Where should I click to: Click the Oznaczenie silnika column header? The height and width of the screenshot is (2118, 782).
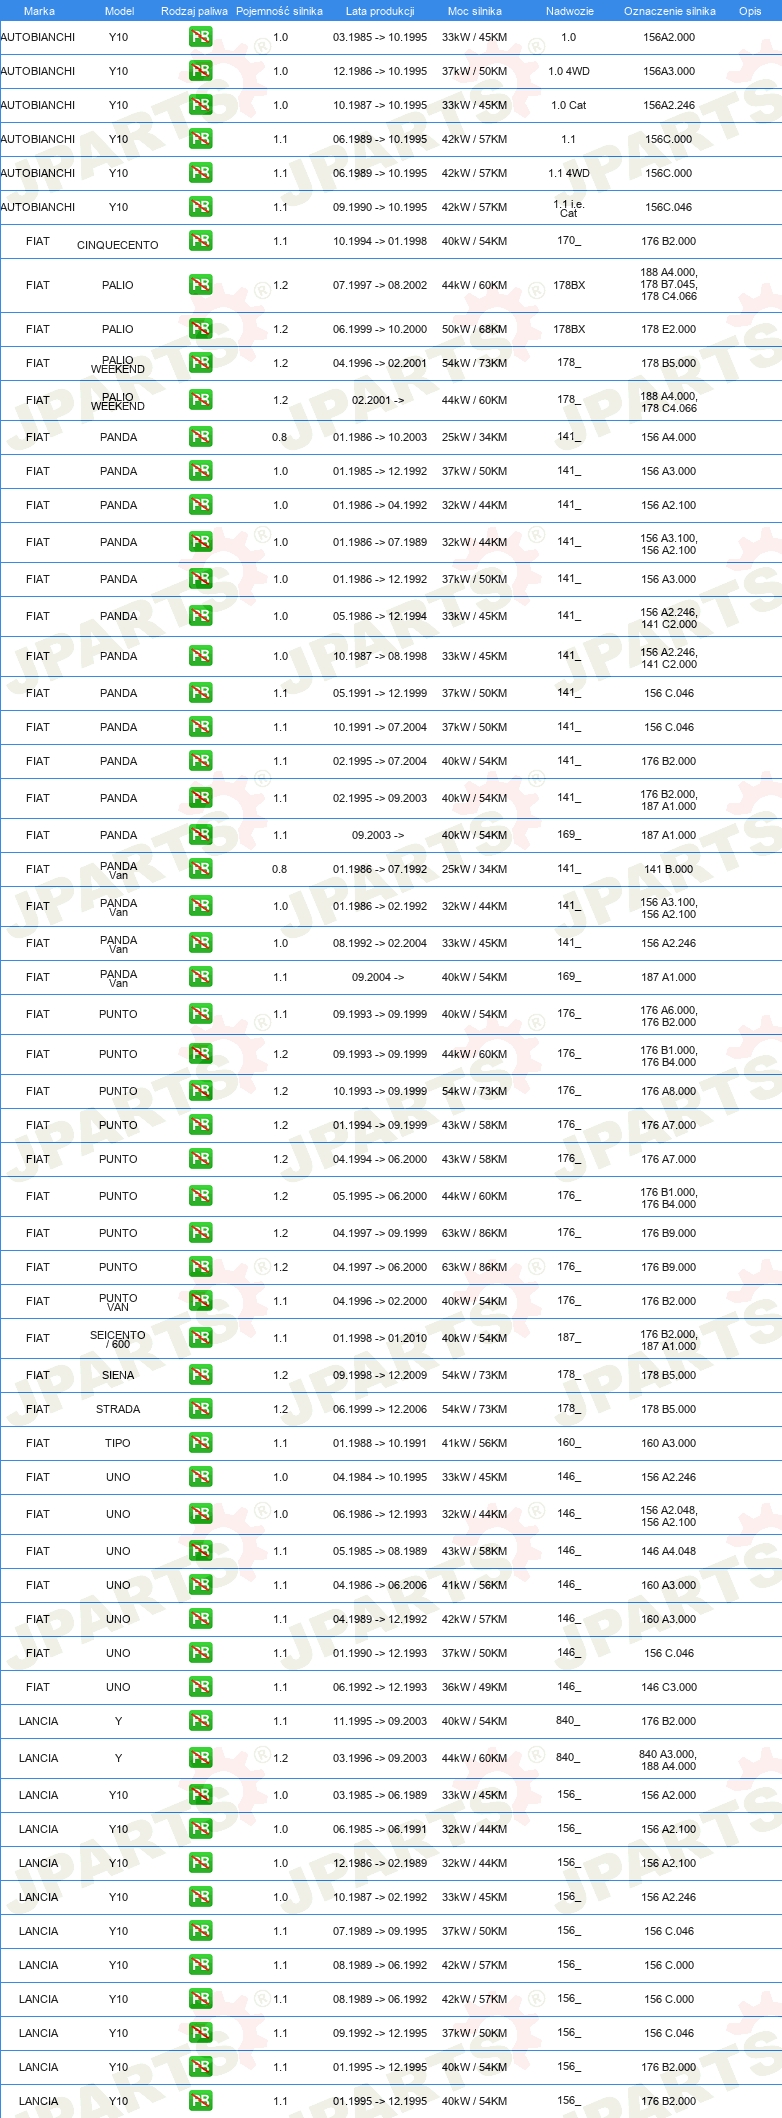(x=669, y=11)
